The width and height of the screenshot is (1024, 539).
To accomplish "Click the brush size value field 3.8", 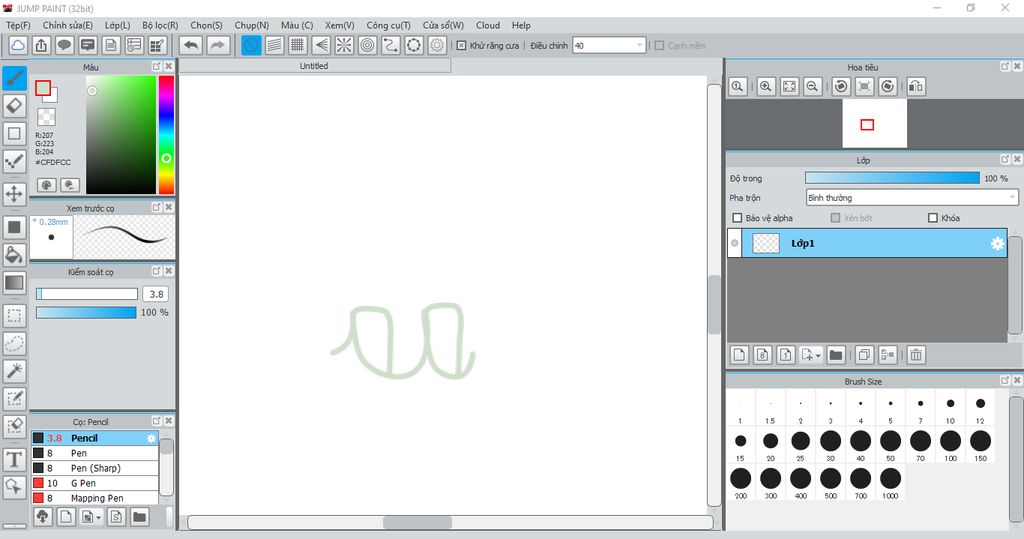I will pos(156,294).
